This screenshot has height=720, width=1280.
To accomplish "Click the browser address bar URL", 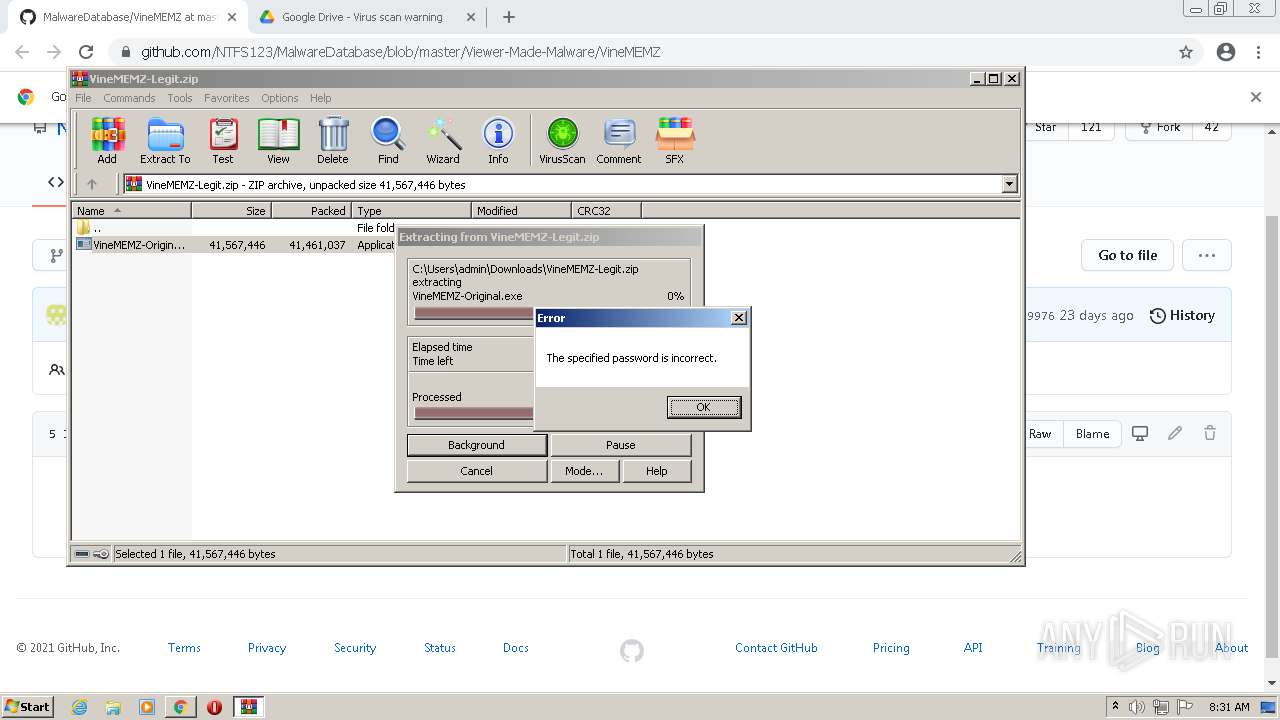I will (x=400, y=52).
